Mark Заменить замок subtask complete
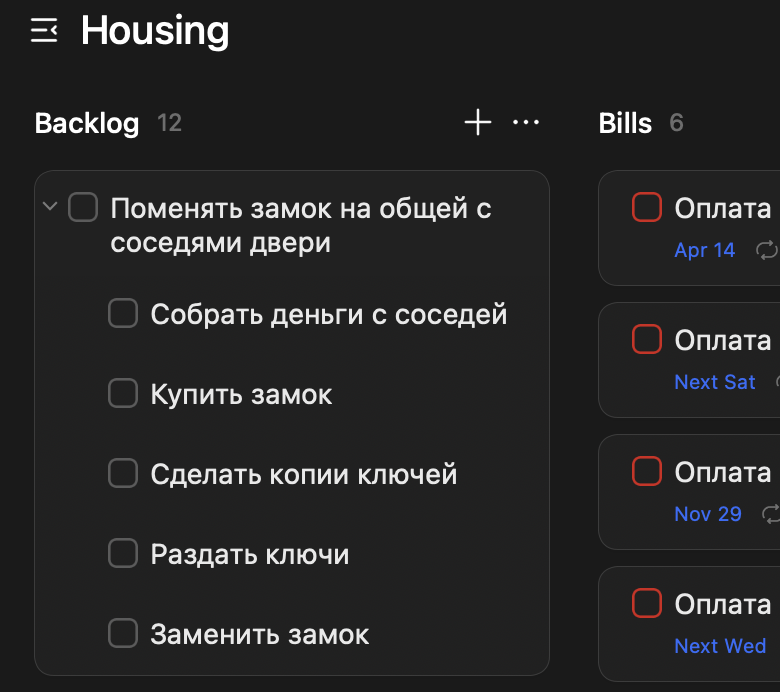This screenshot has height=692, width=780. click(122, 633)
